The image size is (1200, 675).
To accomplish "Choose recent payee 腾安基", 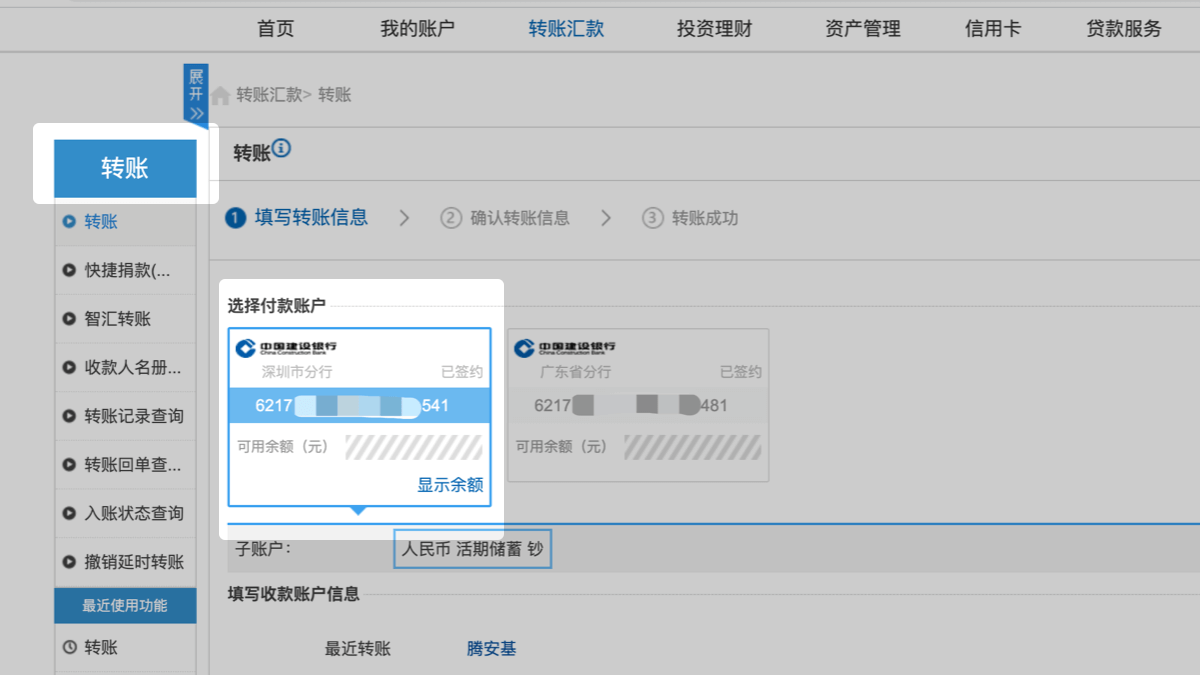I will tap(491, 649).
